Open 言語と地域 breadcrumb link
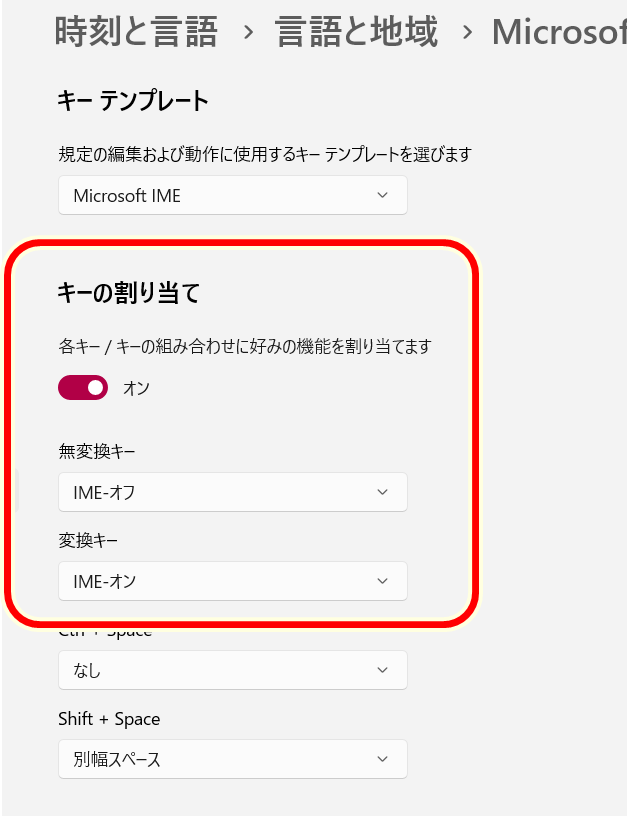Screen dimensions: 627x816 coord(355,33)
